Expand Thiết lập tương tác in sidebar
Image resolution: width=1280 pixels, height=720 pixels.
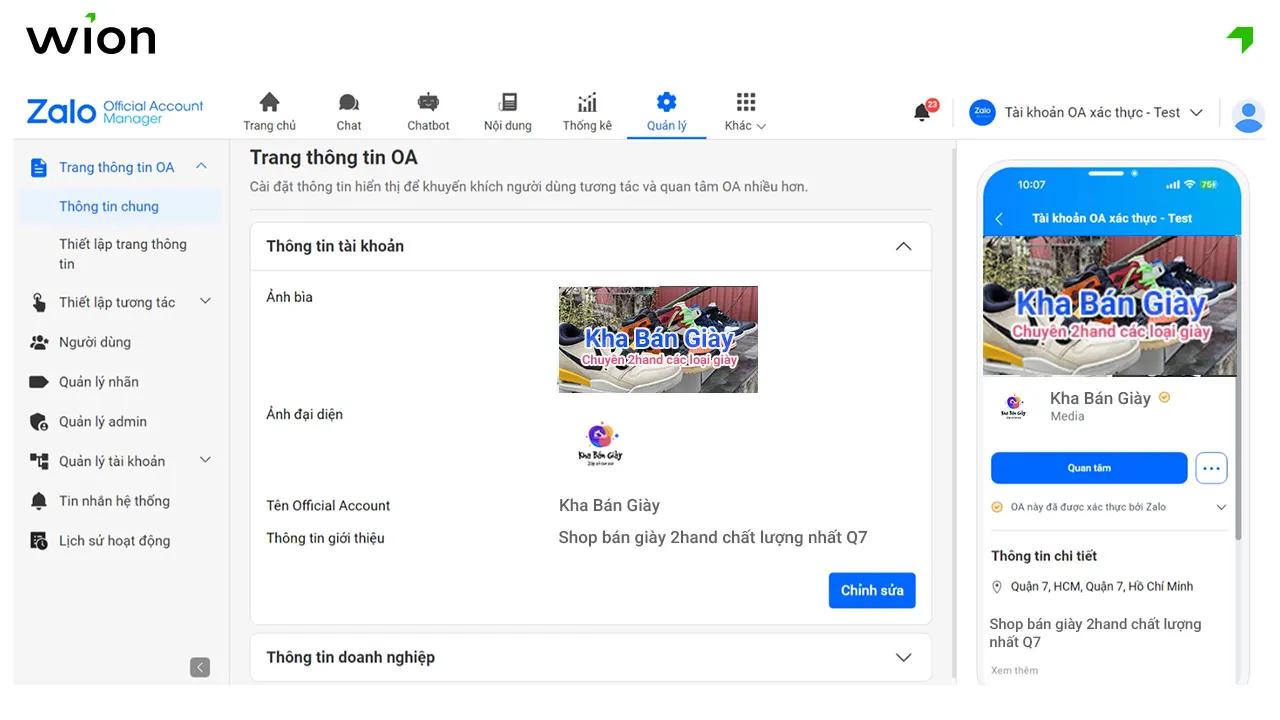205,302
